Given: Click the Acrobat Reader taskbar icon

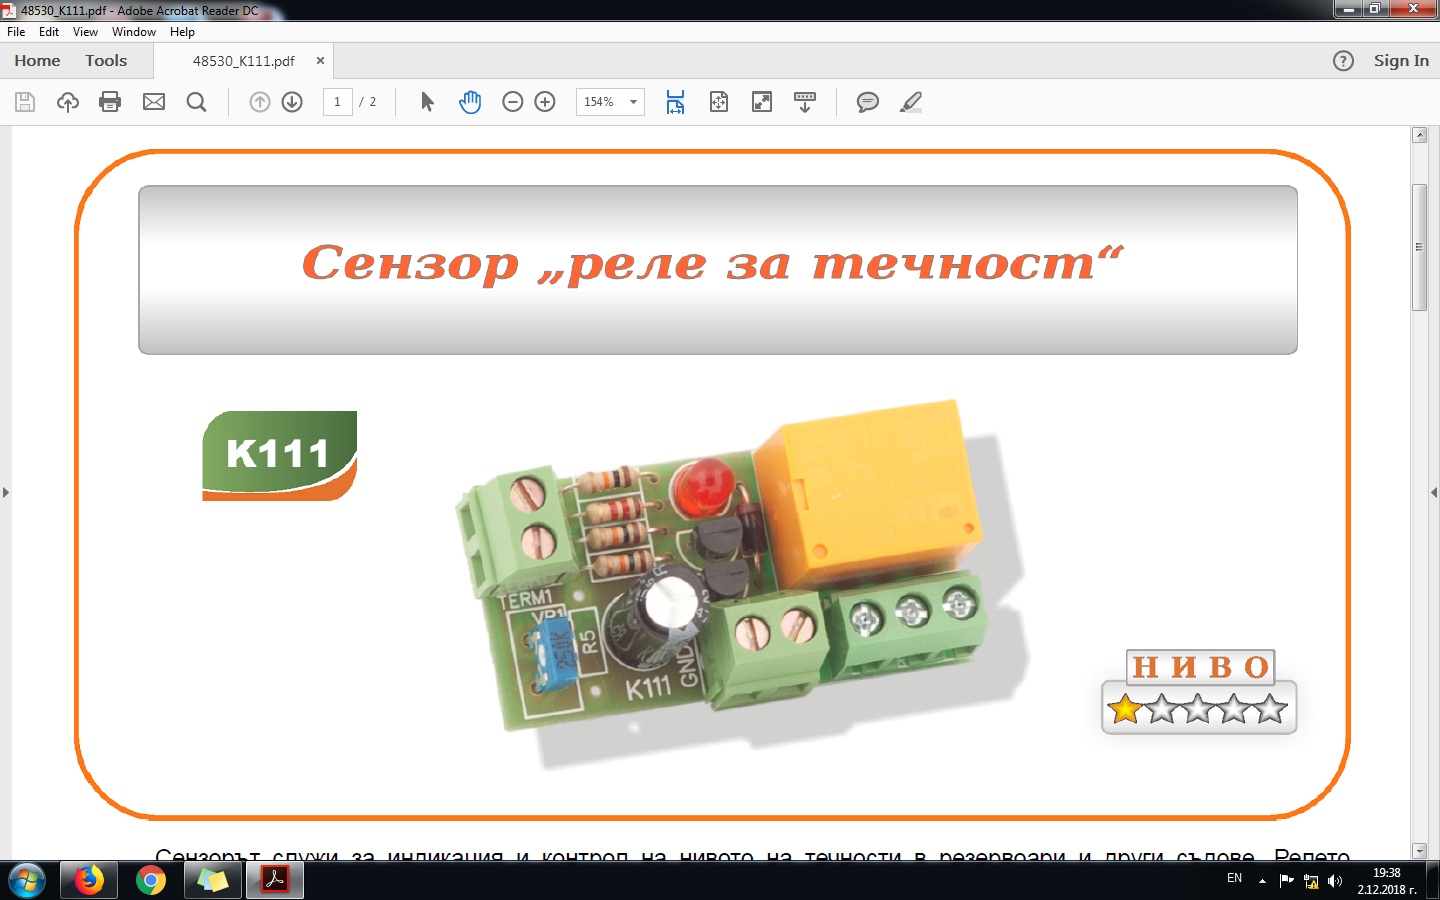Looking at the screenshot, I should coord(275,881).
